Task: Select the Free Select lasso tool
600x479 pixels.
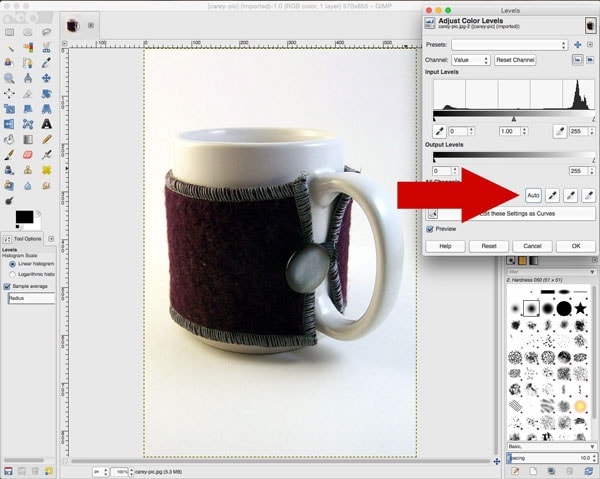Action: tap(46, 33)
